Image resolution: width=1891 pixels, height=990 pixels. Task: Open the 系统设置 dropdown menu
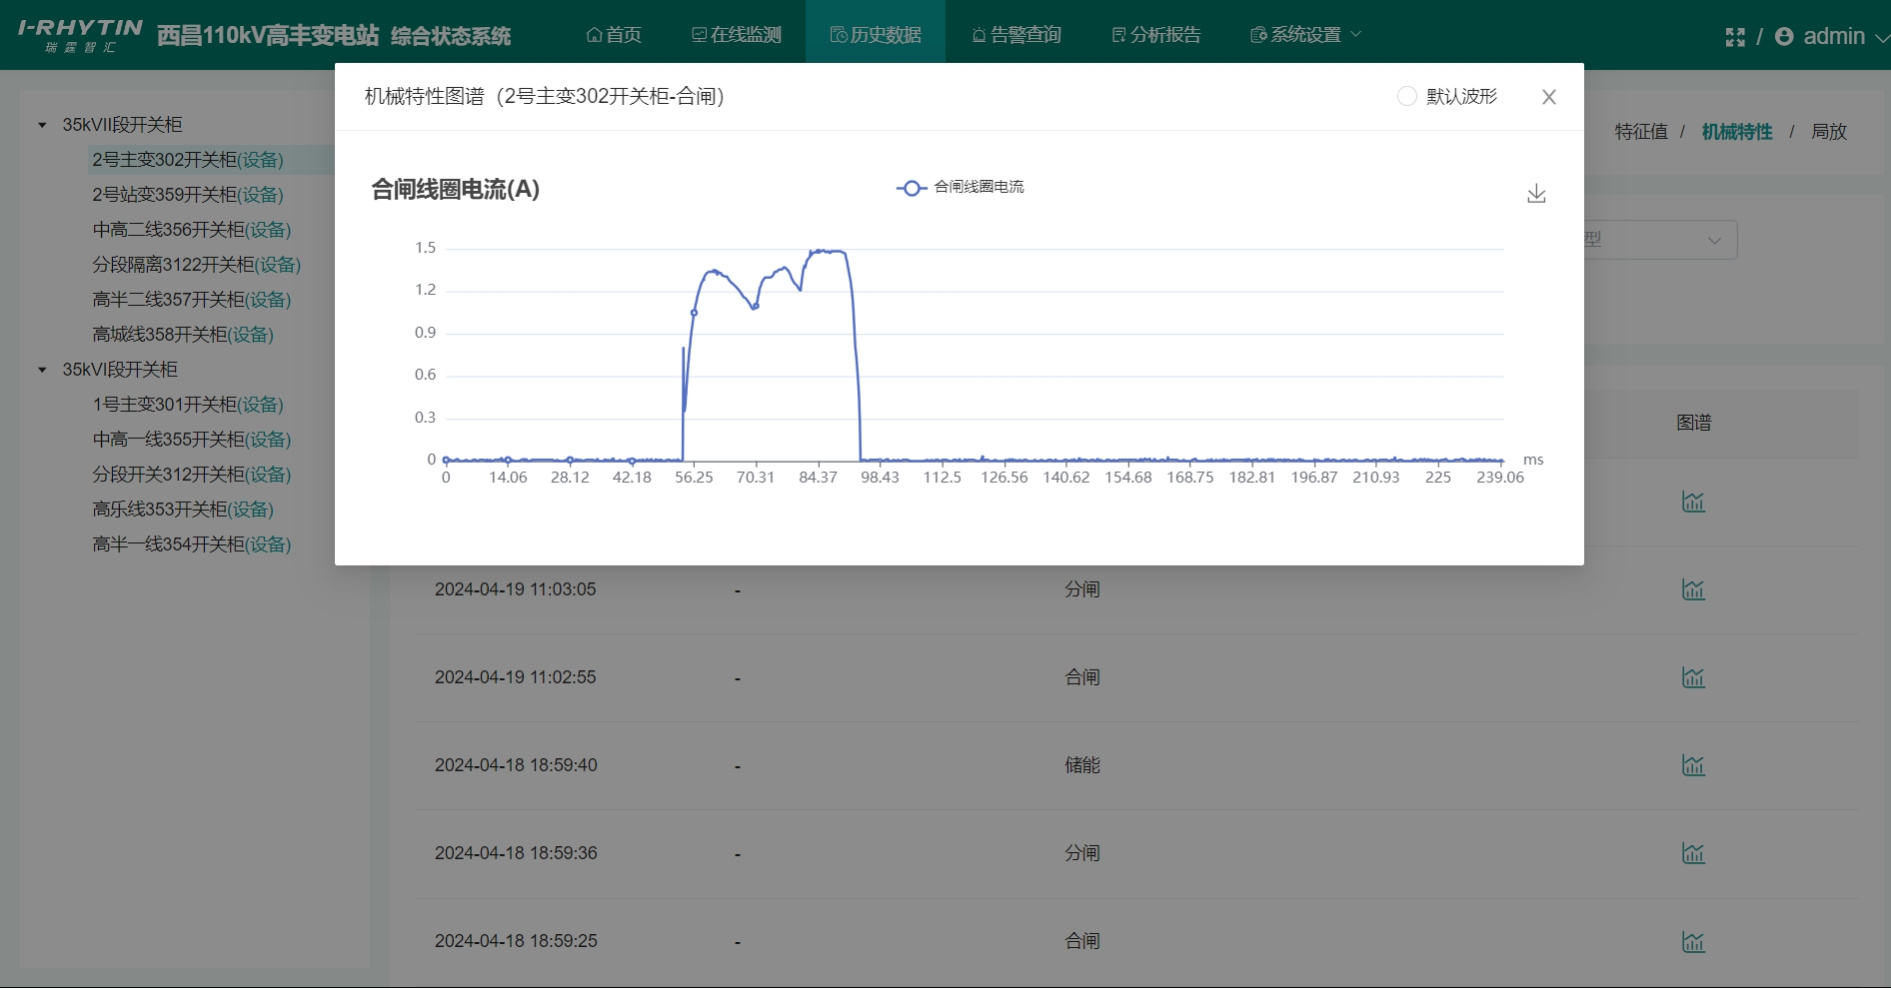[x=1303, y=33]
